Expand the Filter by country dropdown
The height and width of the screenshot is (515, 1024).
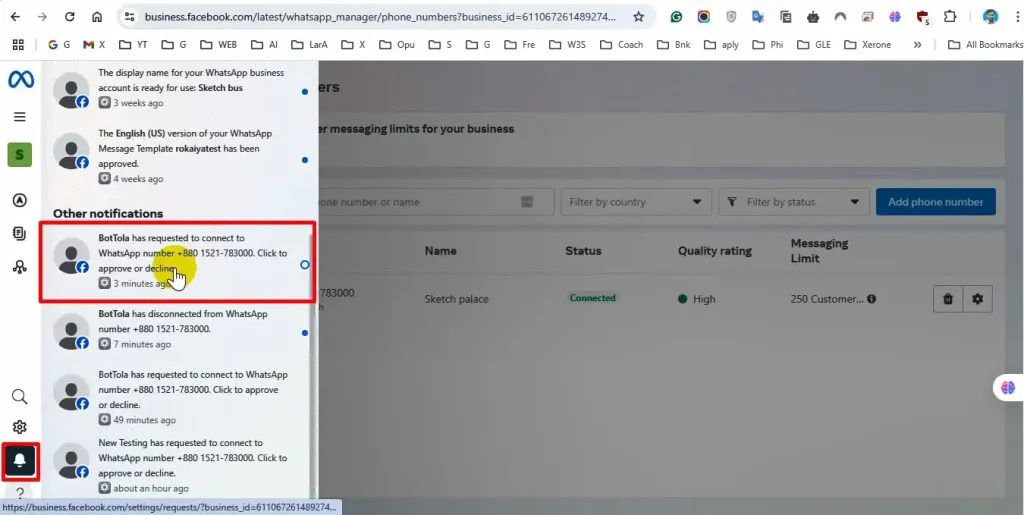[635, 202]
